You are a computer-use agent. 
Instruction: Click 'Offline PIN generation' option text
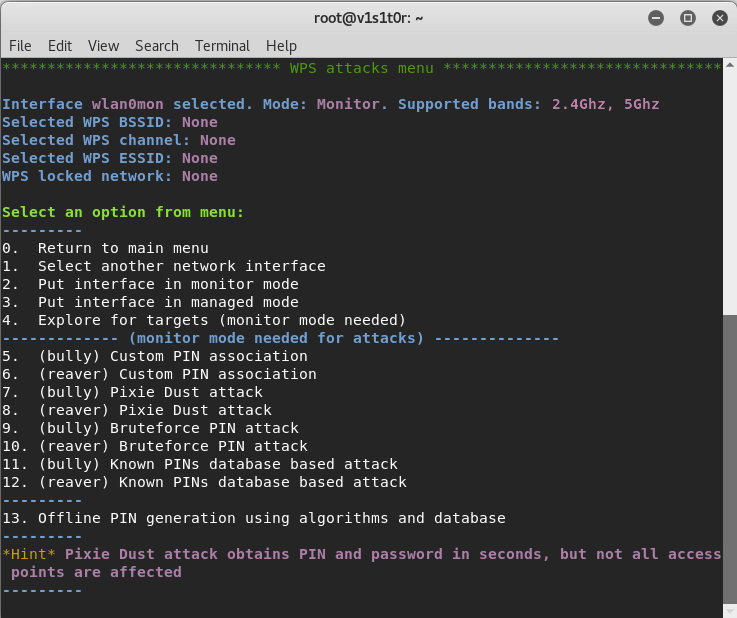[x=271, y=518]
